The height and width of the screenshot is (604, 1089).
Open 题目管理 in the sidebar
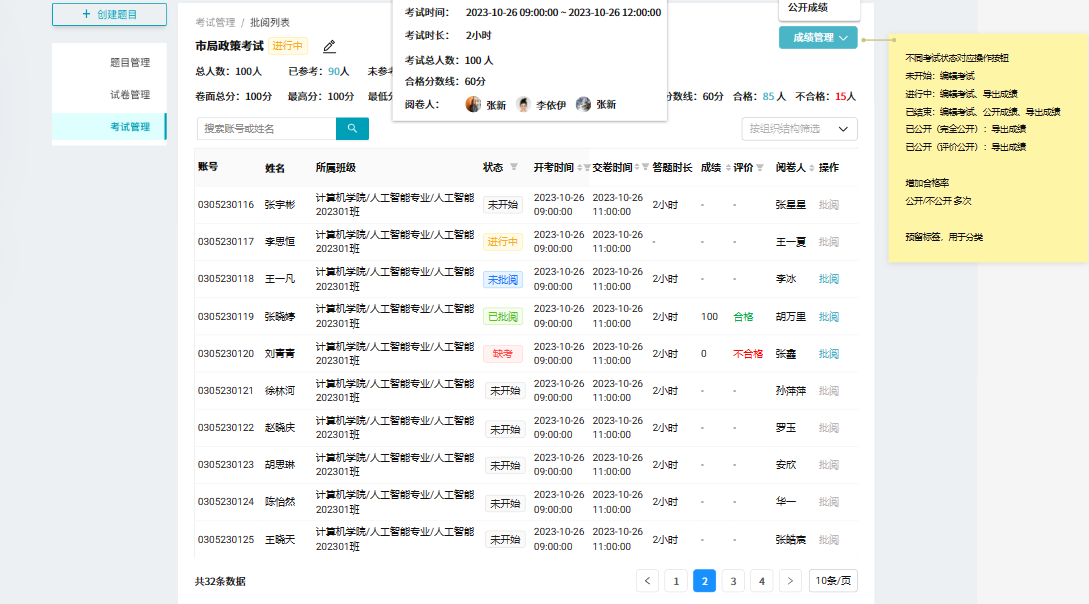(x=130, y=62)
